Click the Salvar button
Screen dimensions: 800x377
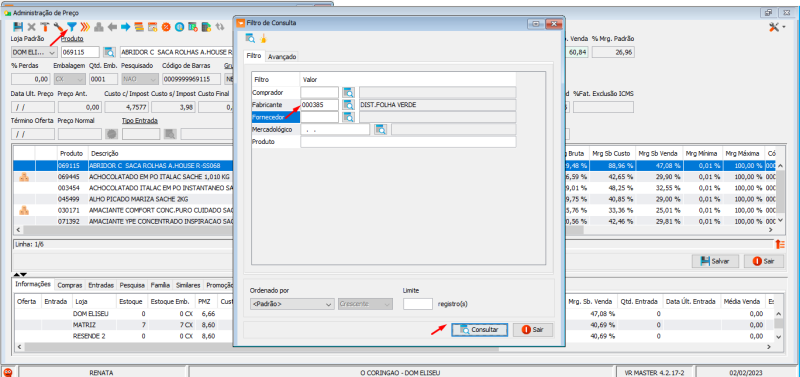(x=715, y=261)
